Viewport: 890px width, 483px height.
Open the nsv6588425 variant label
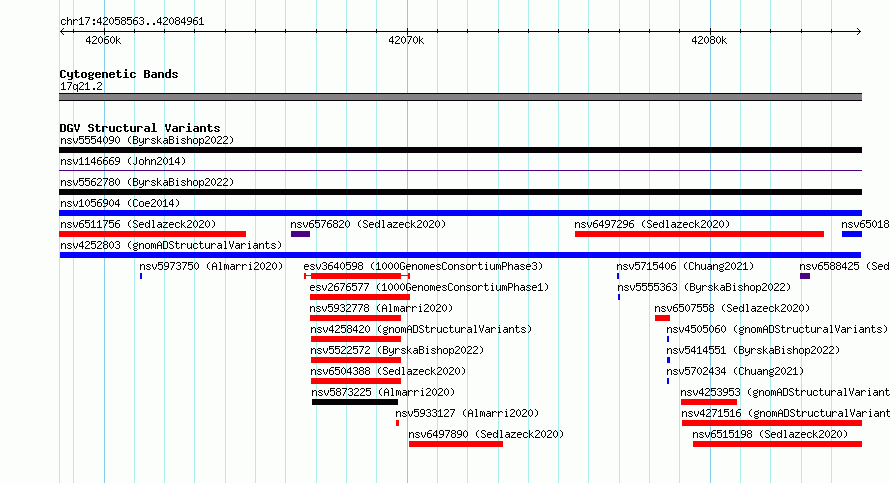845,266
